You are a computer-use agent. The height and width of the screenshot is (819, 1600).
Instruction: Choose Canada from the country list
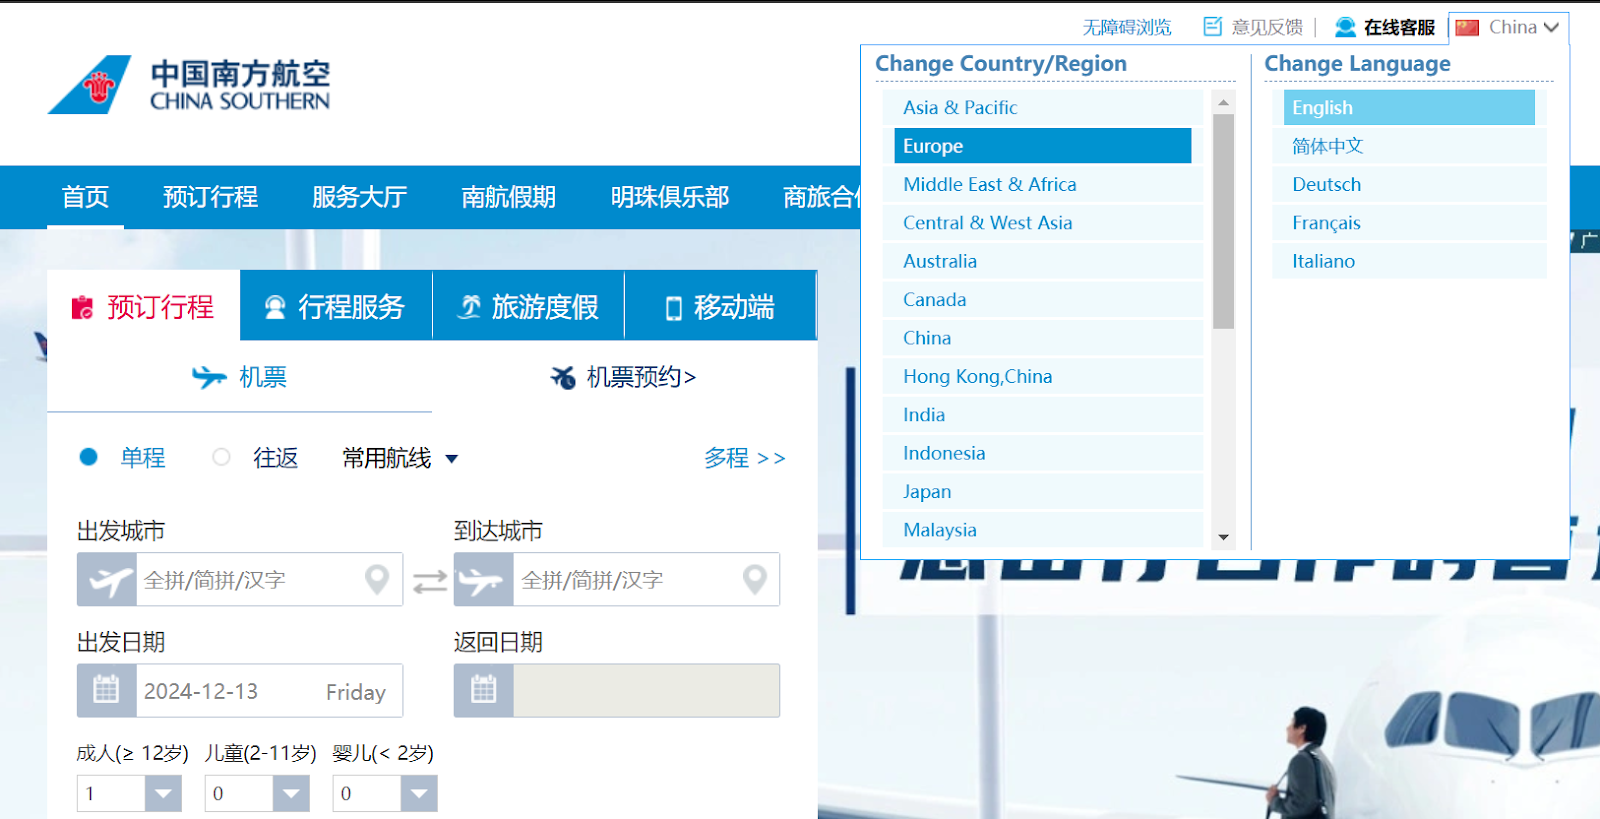[1043, 300]
